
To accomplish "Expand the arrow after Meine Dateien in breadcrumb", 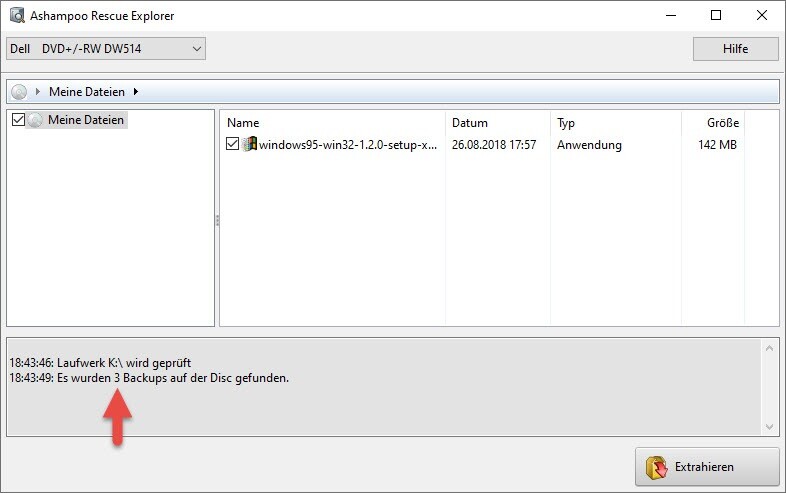I will (x=135, y=92).
